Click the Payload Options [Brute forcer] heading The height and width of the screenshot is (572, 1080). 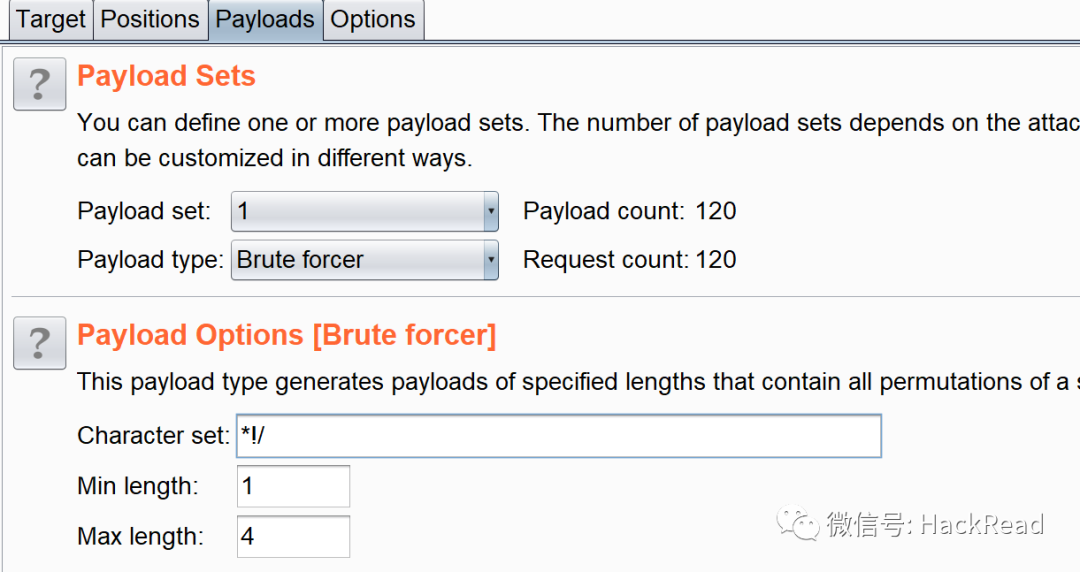point(286,335)
